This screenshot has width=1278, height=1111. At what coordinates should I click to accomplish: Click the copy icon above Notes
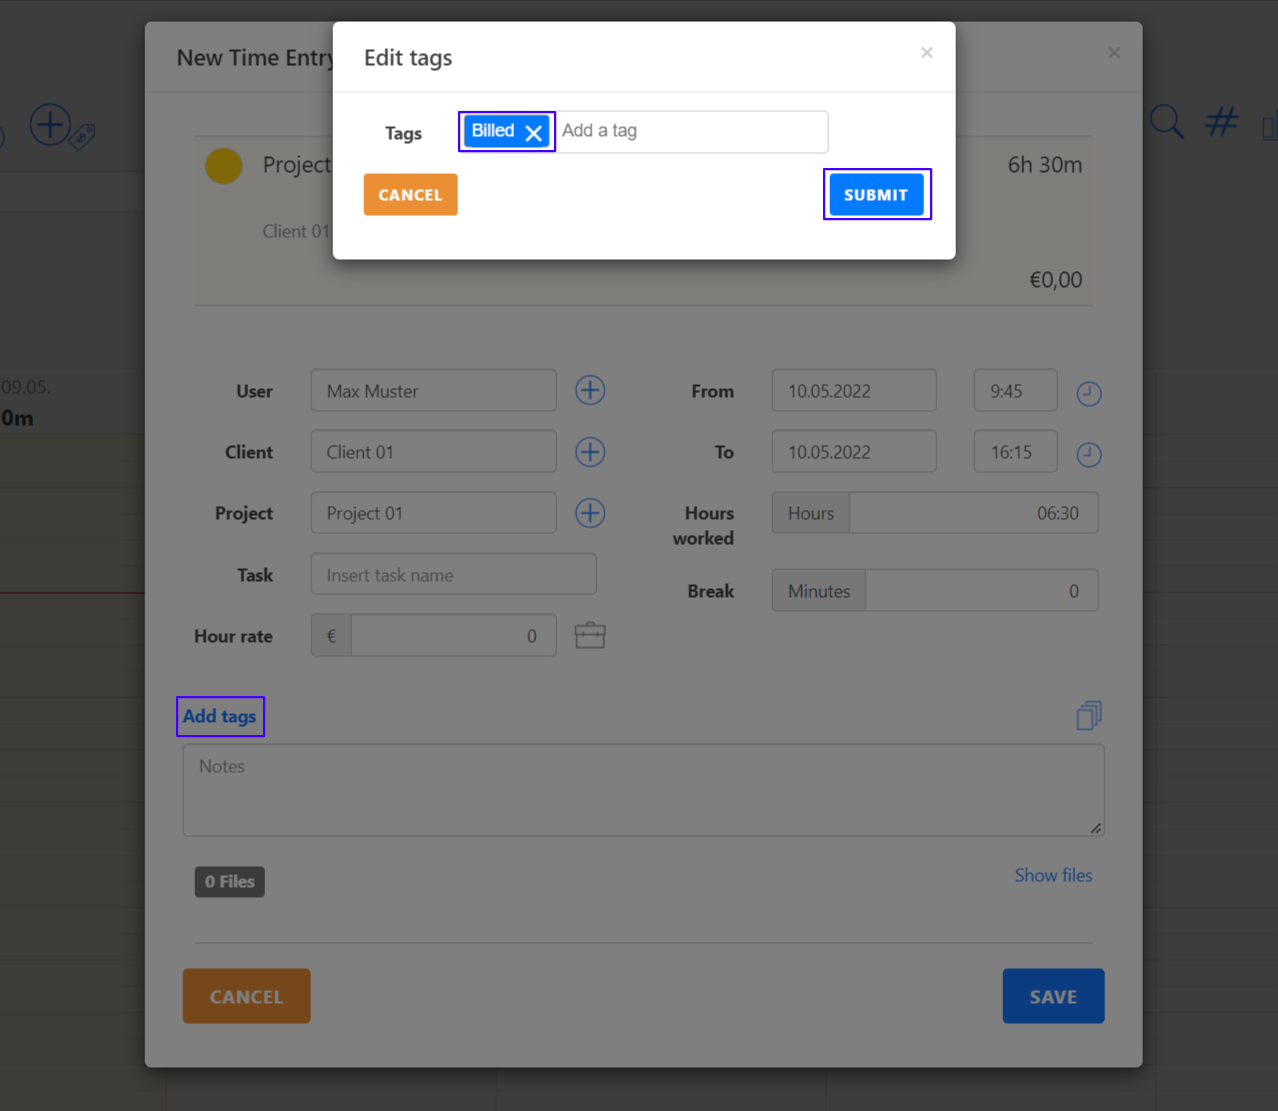pyautogui.click(x=1089, y=715)
